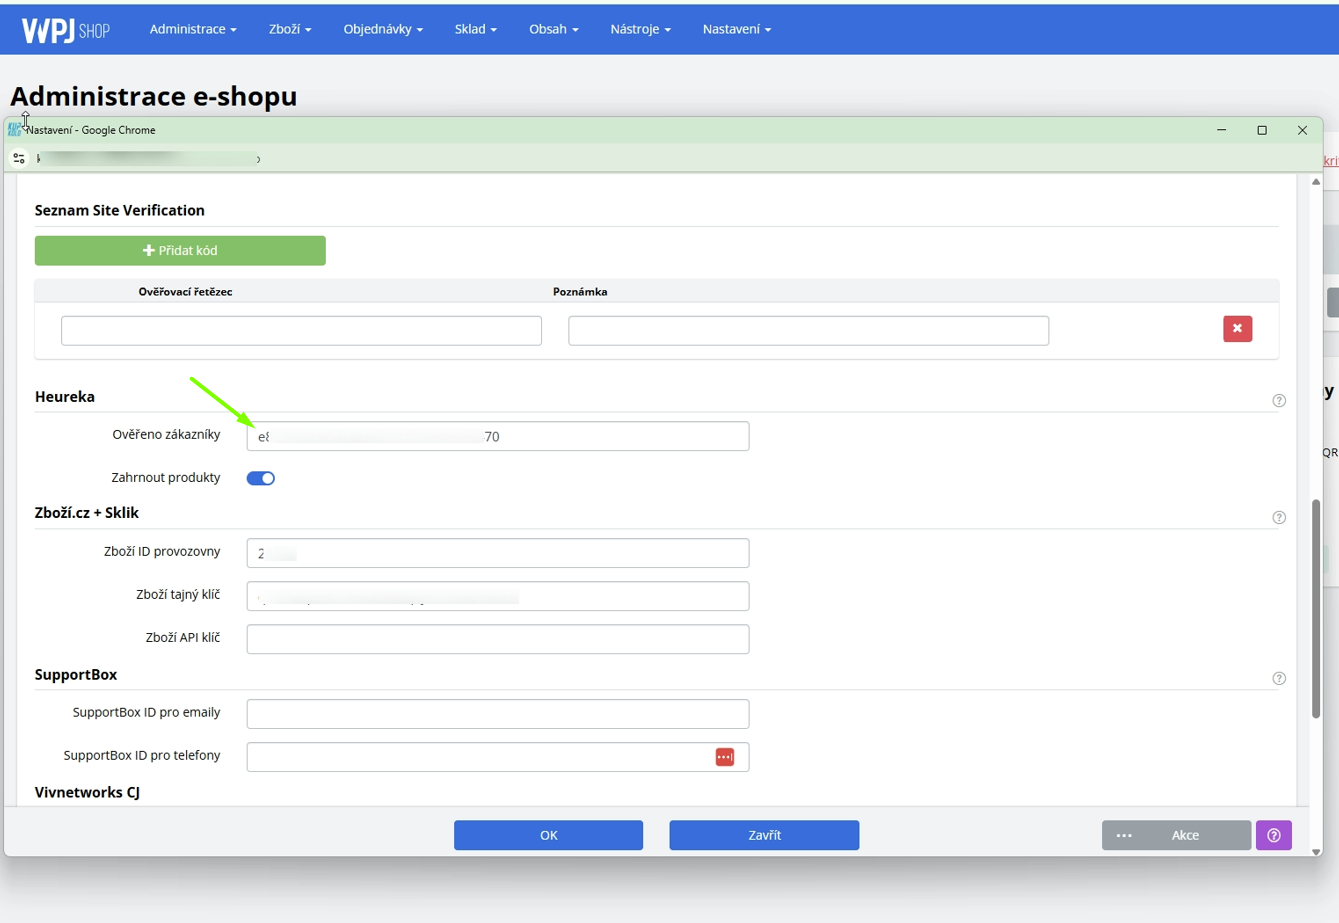Click the Zboží tajný klíč field
This screenshot has height=923, width=1339.
pos(498,596)
